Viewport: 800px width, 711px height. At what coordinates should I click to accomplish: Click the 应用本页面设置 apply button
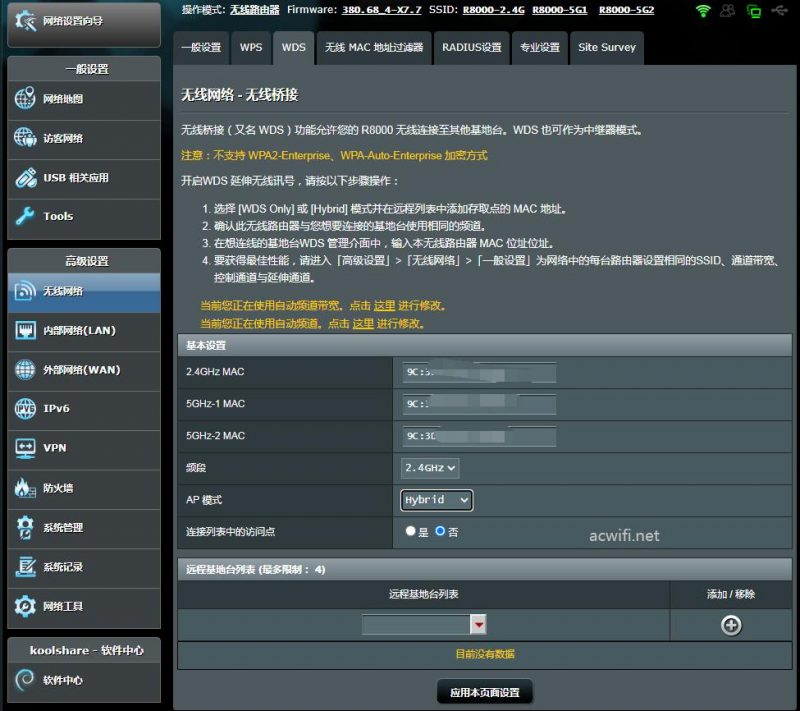[x=485, y=692]
